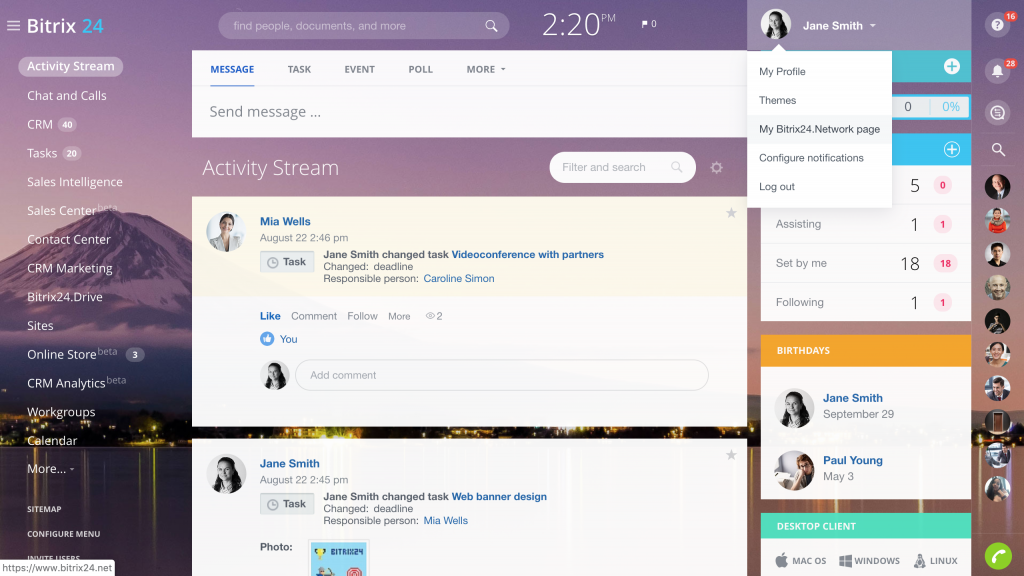The image size is (1024, 576).
Task: Favorite Mia Wells' post with the star
Action: coord(731,212)
